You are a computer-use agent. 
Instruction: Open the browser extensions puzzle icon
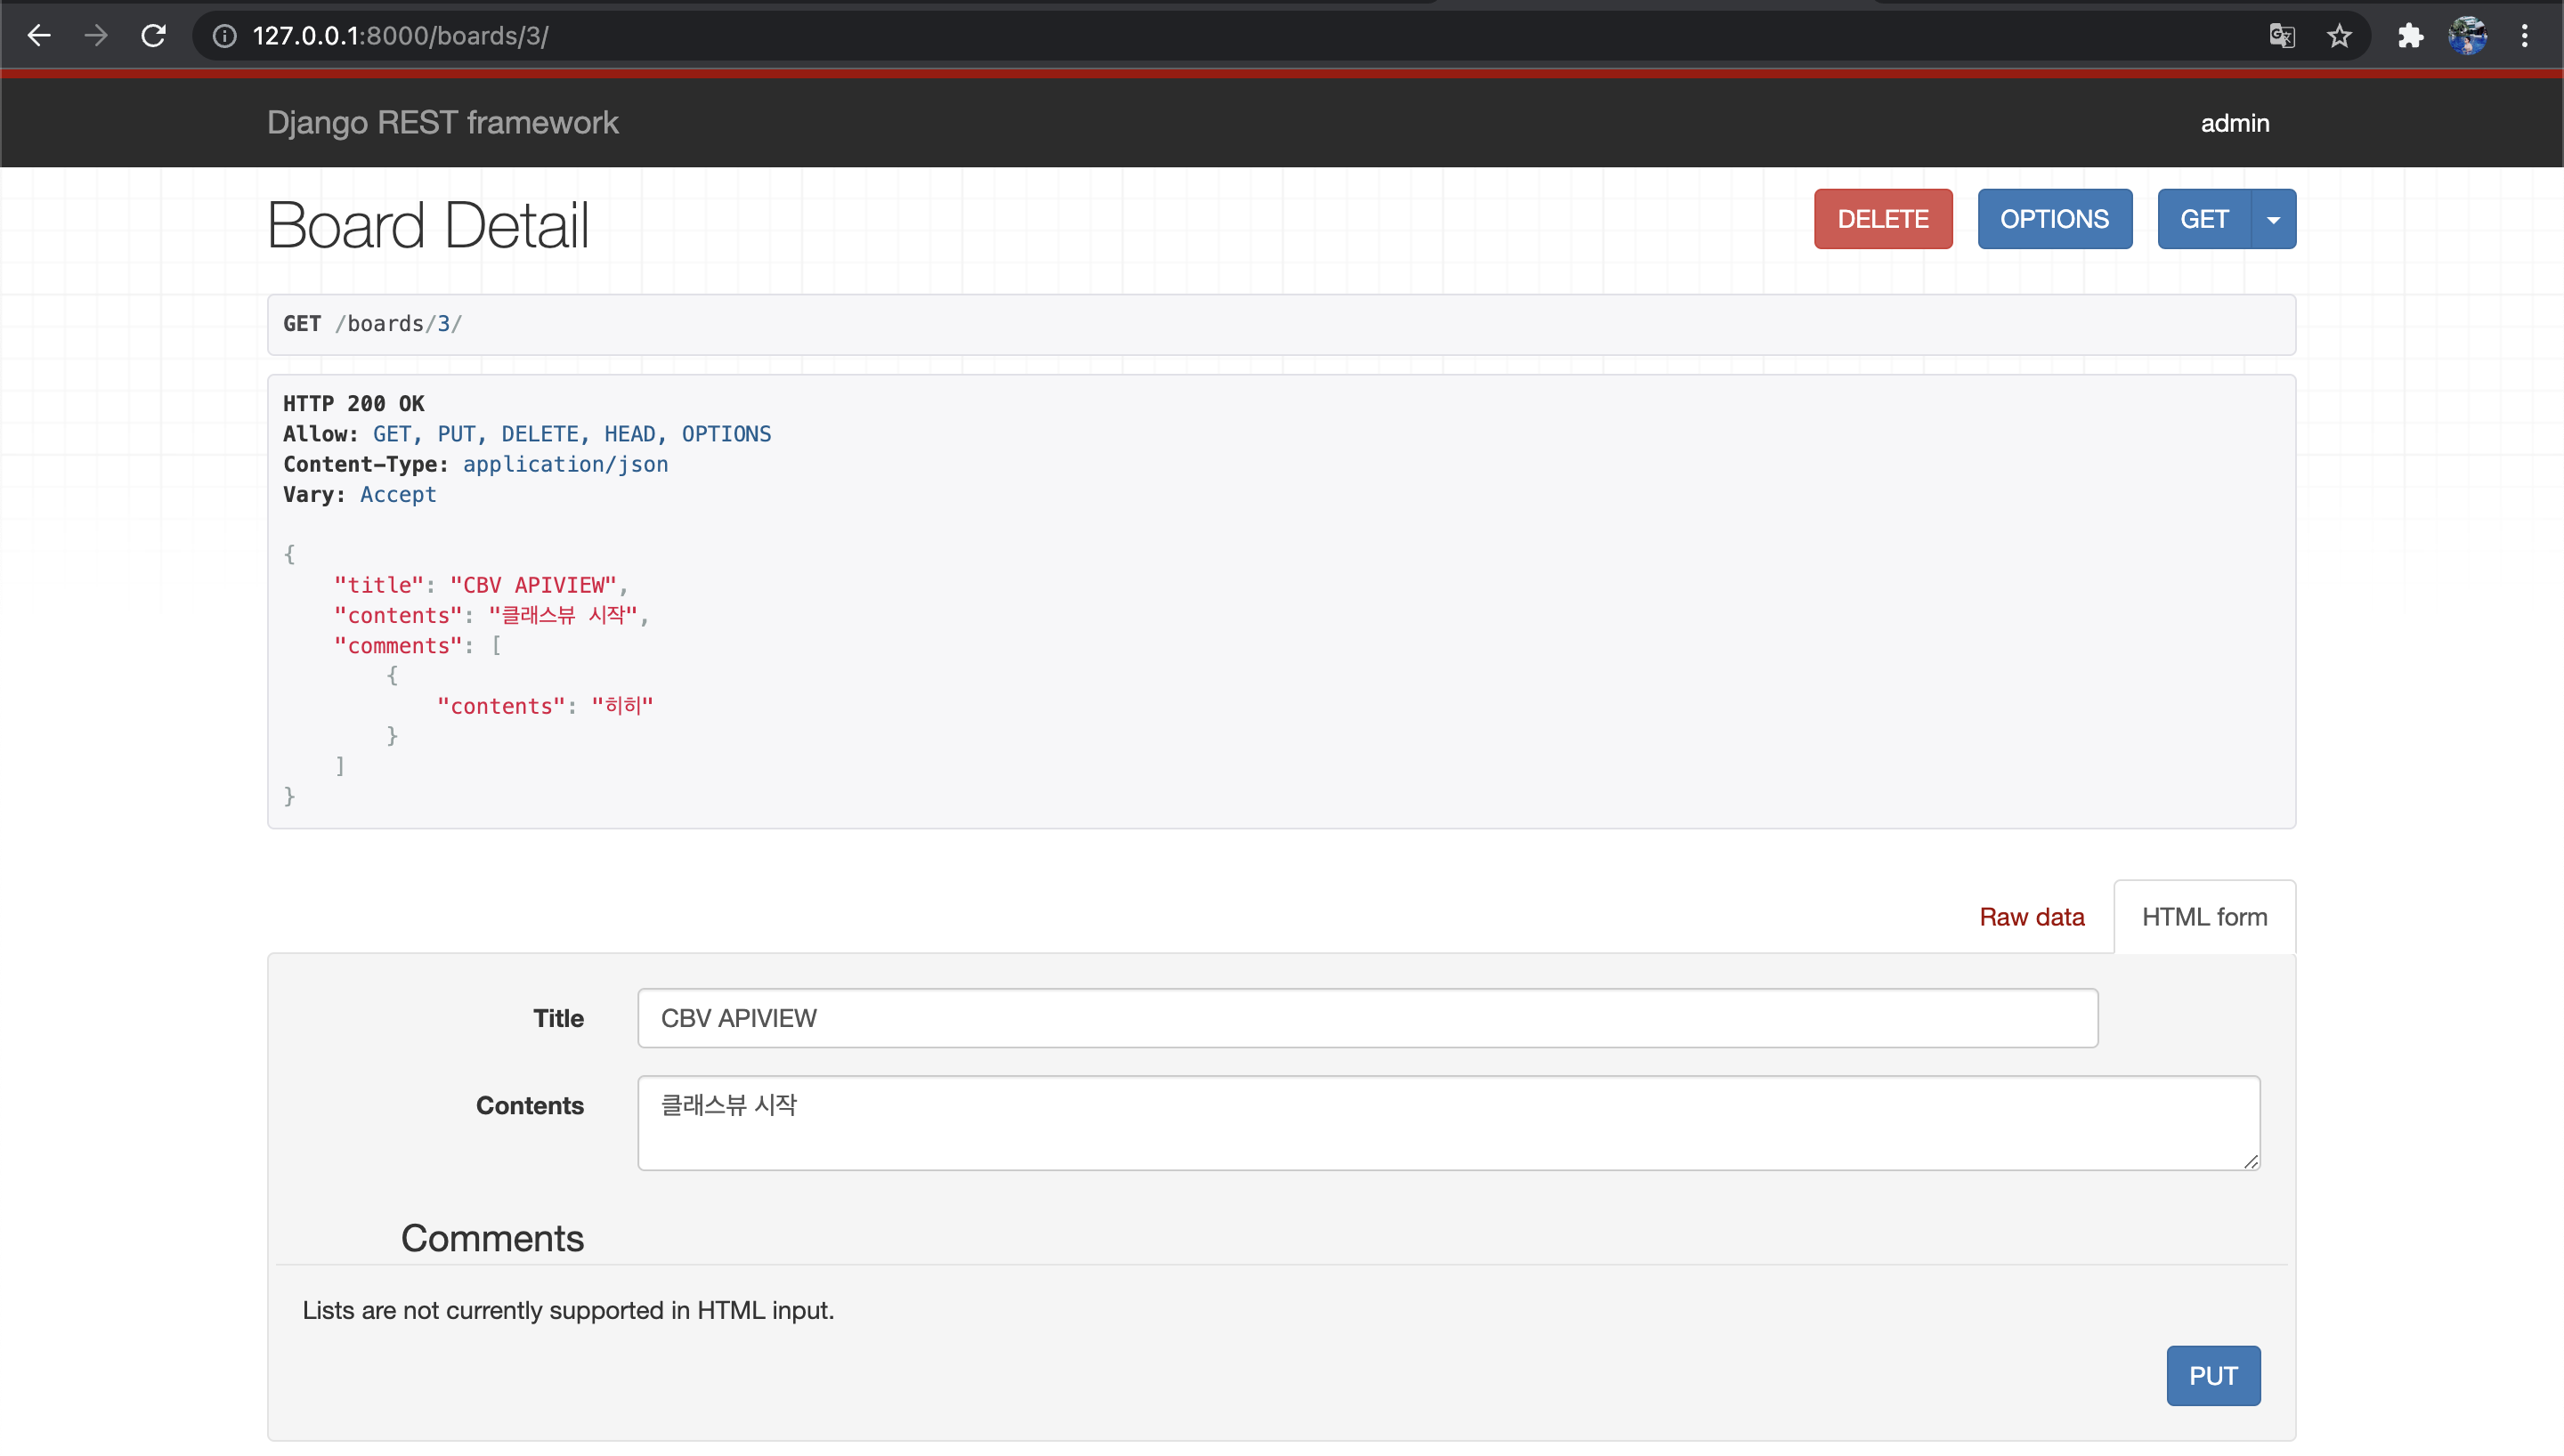tap(2410, 36)
